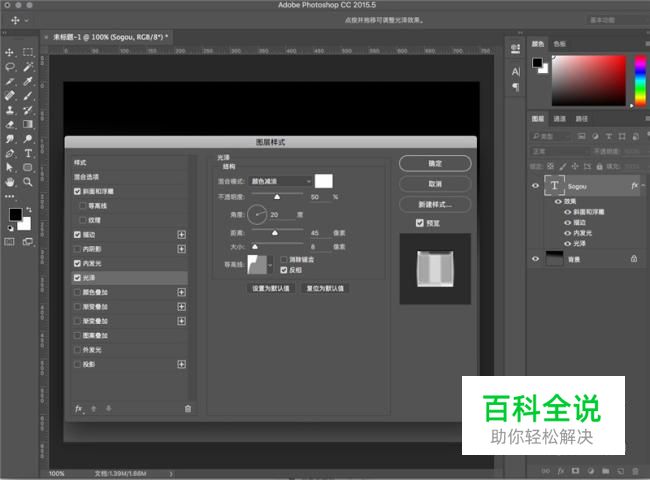Select the Eraser tool

pyautogui.click(x=9, y=124)
